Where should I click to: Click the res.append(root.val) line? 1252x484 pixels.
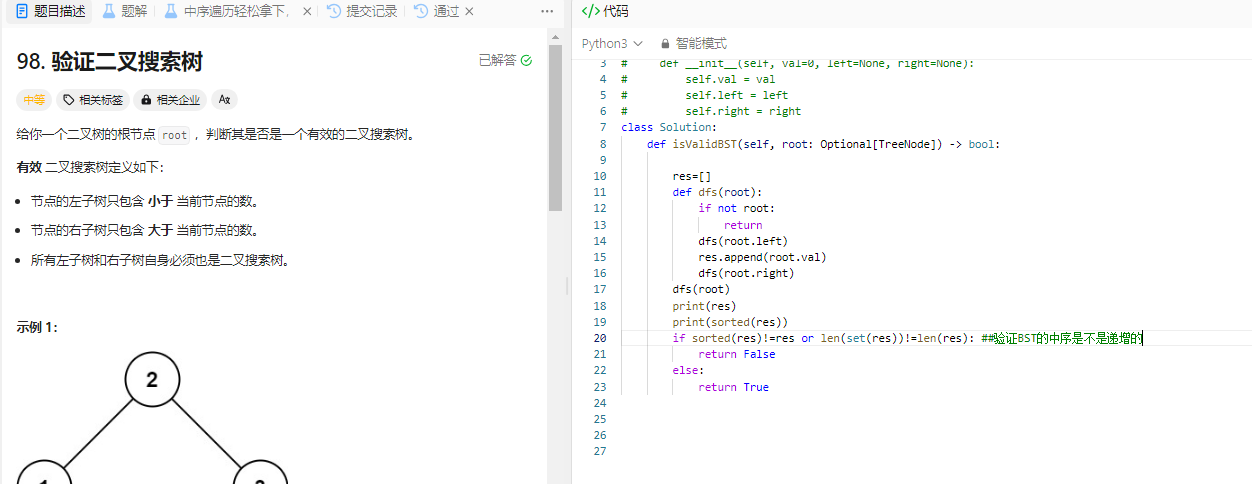pos(762,257)
